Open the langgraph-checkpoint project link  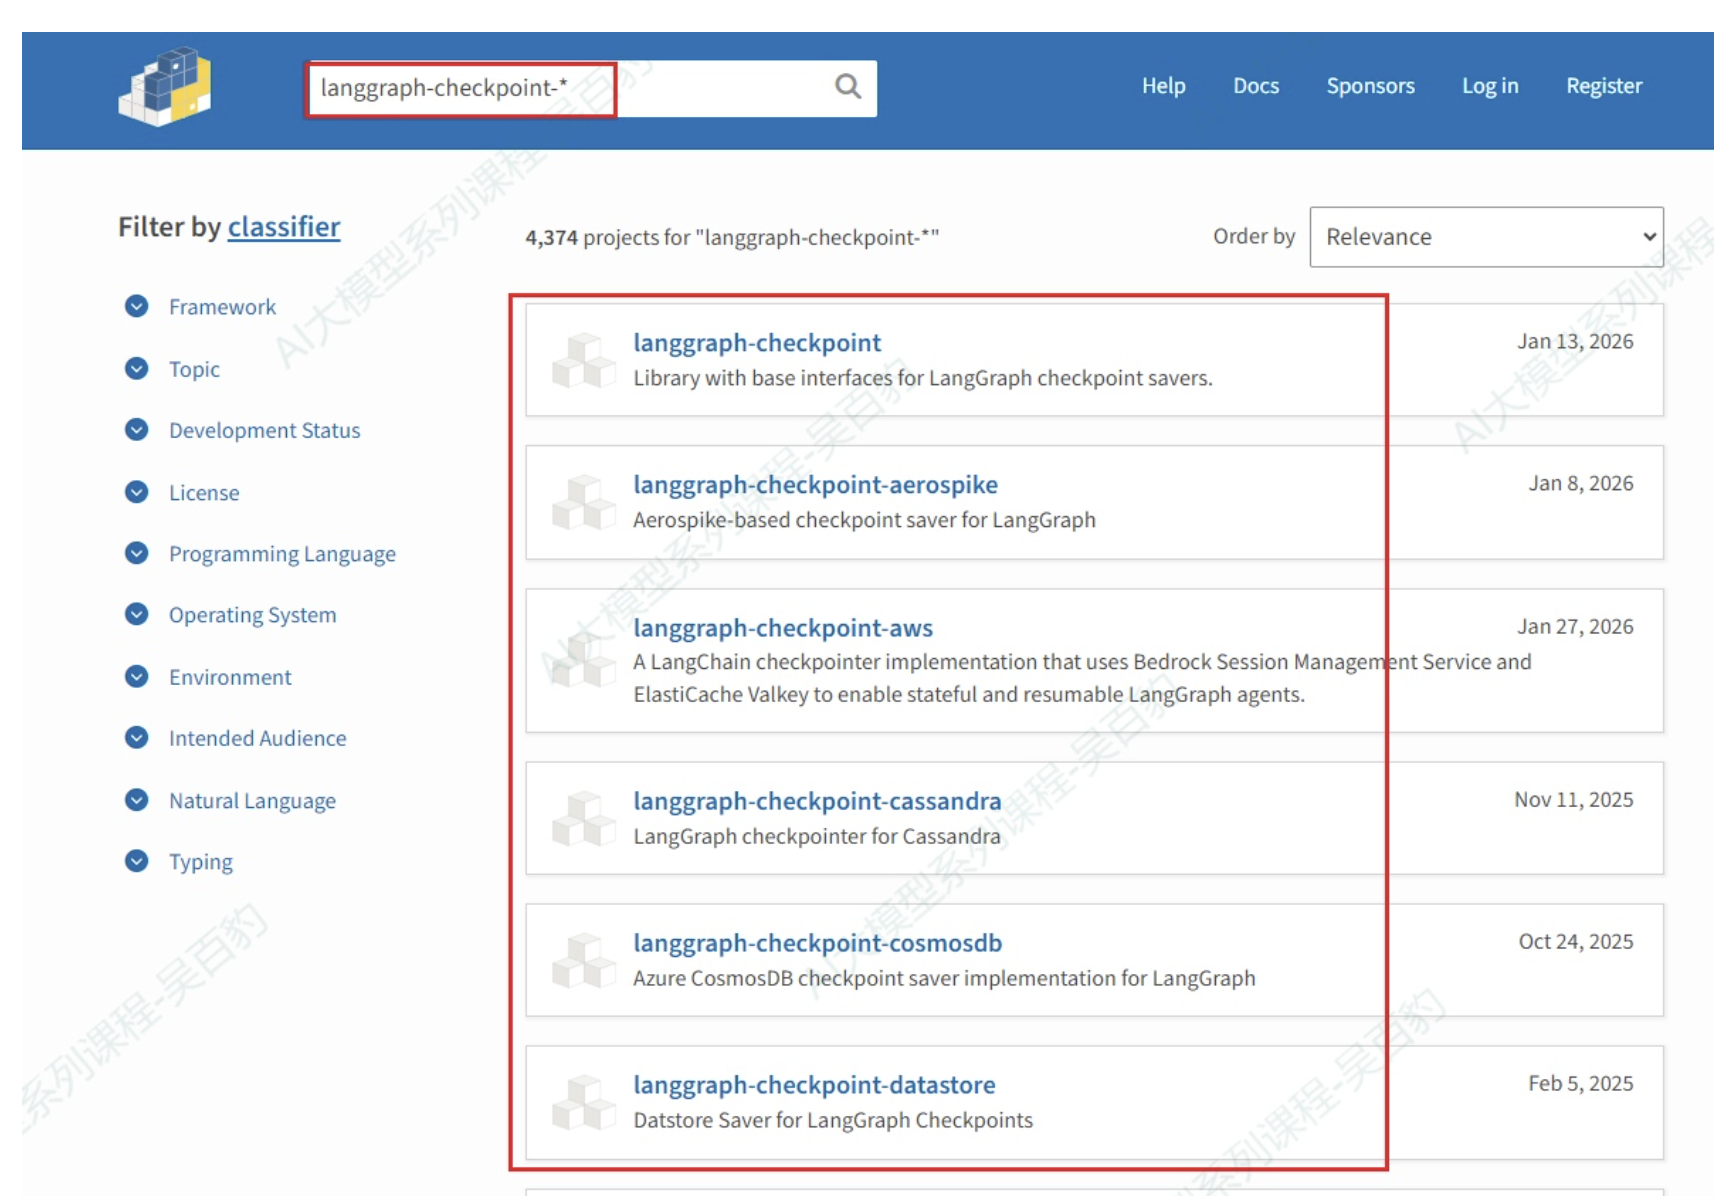coord(757,343)
